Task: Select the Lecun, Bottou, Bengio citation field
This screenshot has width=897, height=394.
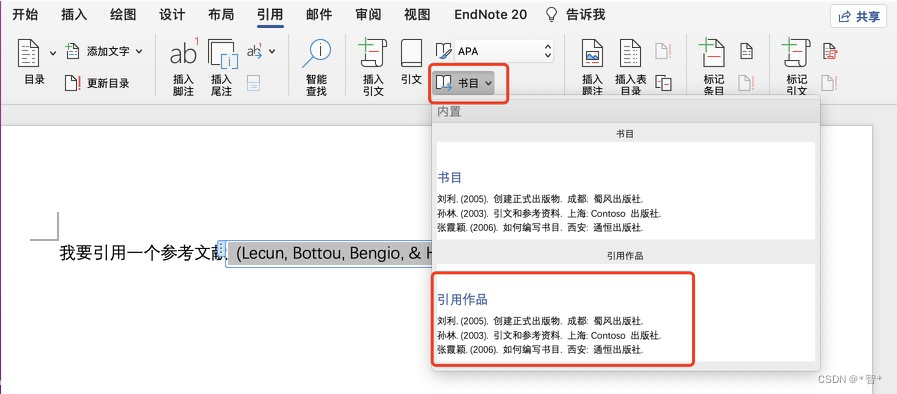Action: (x=331, y=253)
